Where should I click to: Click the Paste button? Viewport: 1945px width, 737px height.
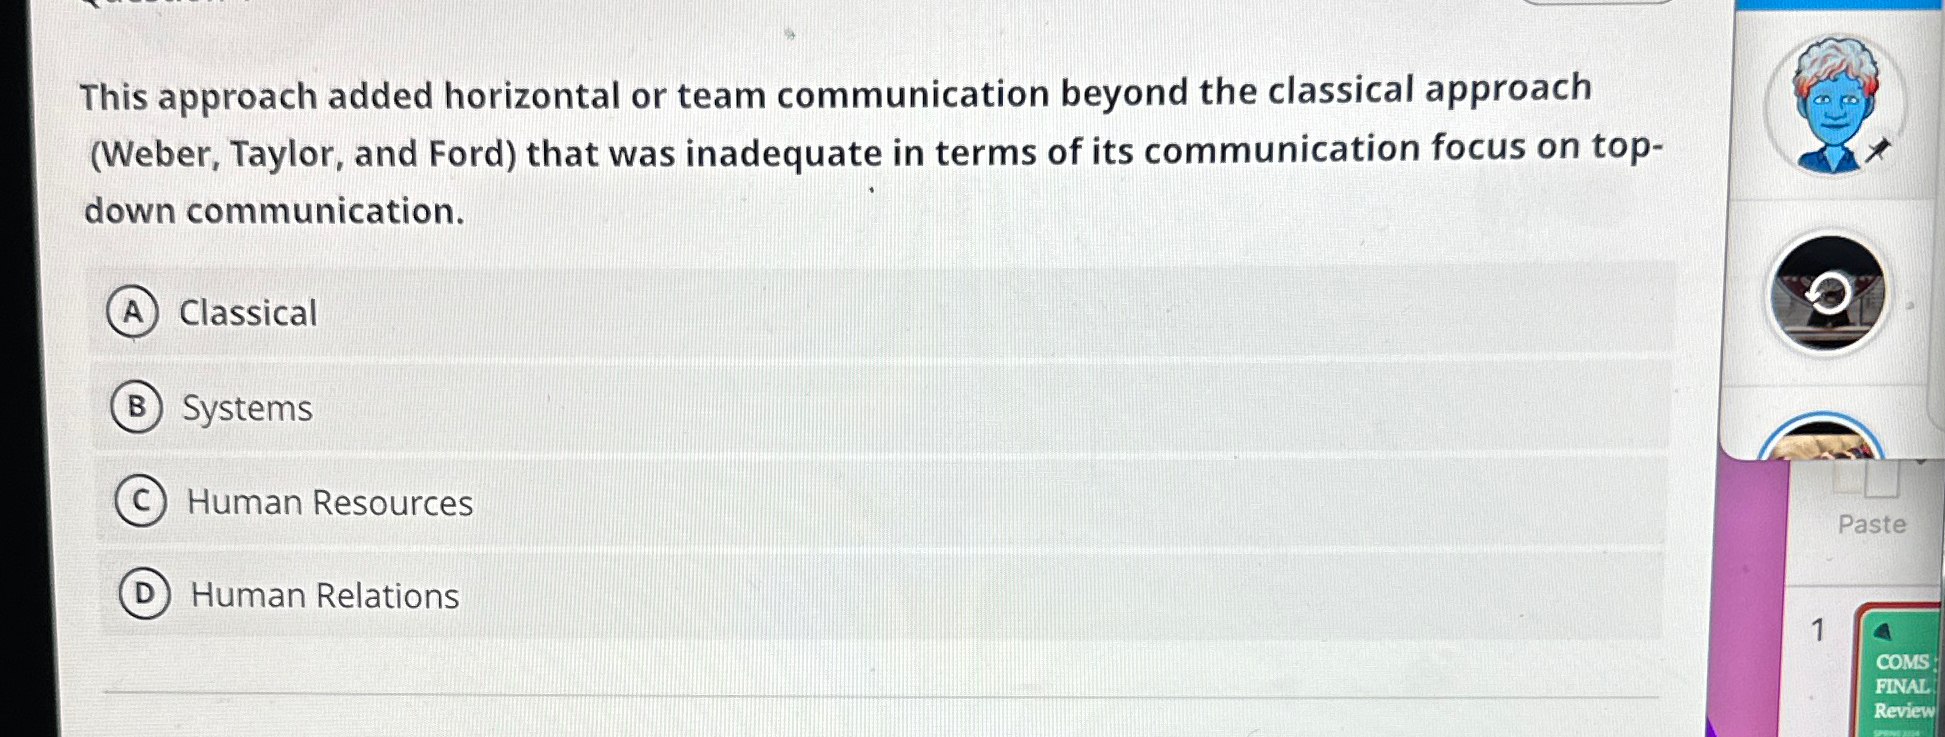(1872, 524)
